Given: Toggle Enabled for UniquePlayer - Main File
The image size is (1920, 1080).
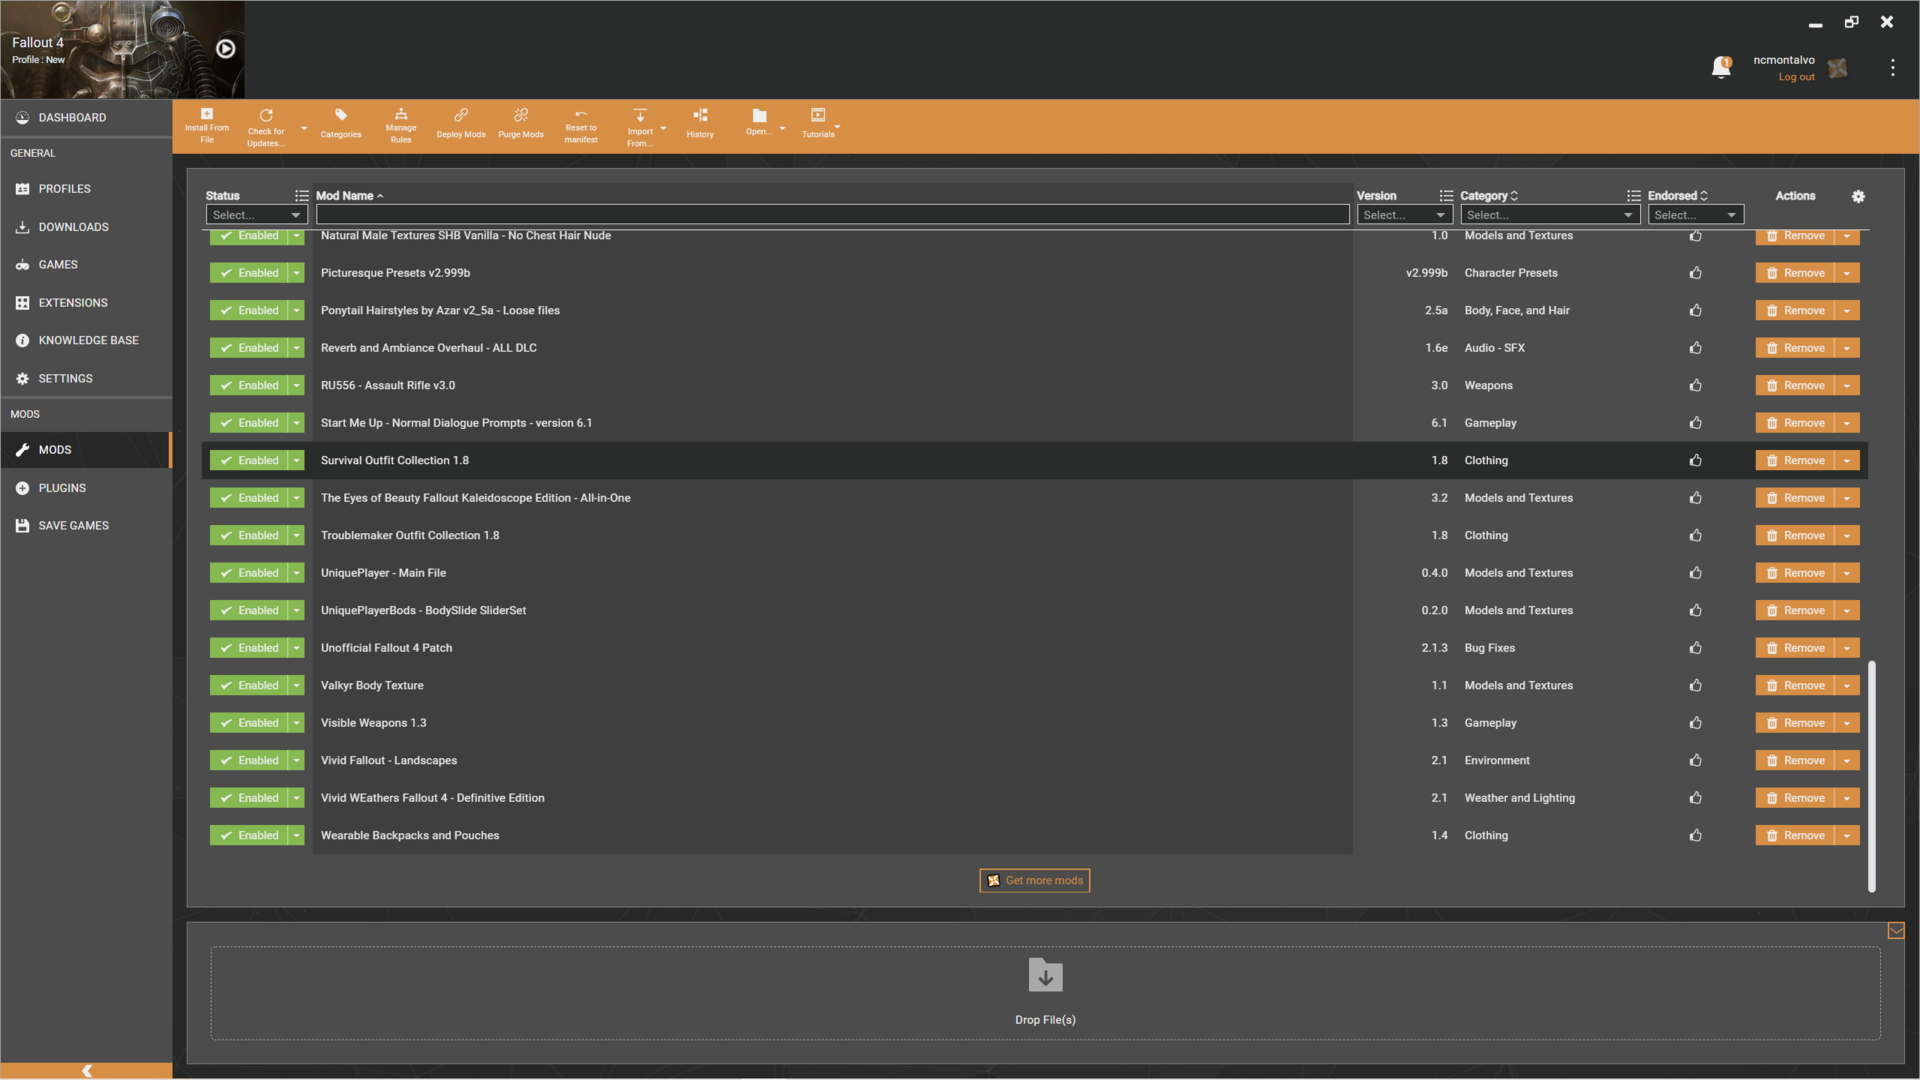Looking at the screenshot, I should pos(249,573).
